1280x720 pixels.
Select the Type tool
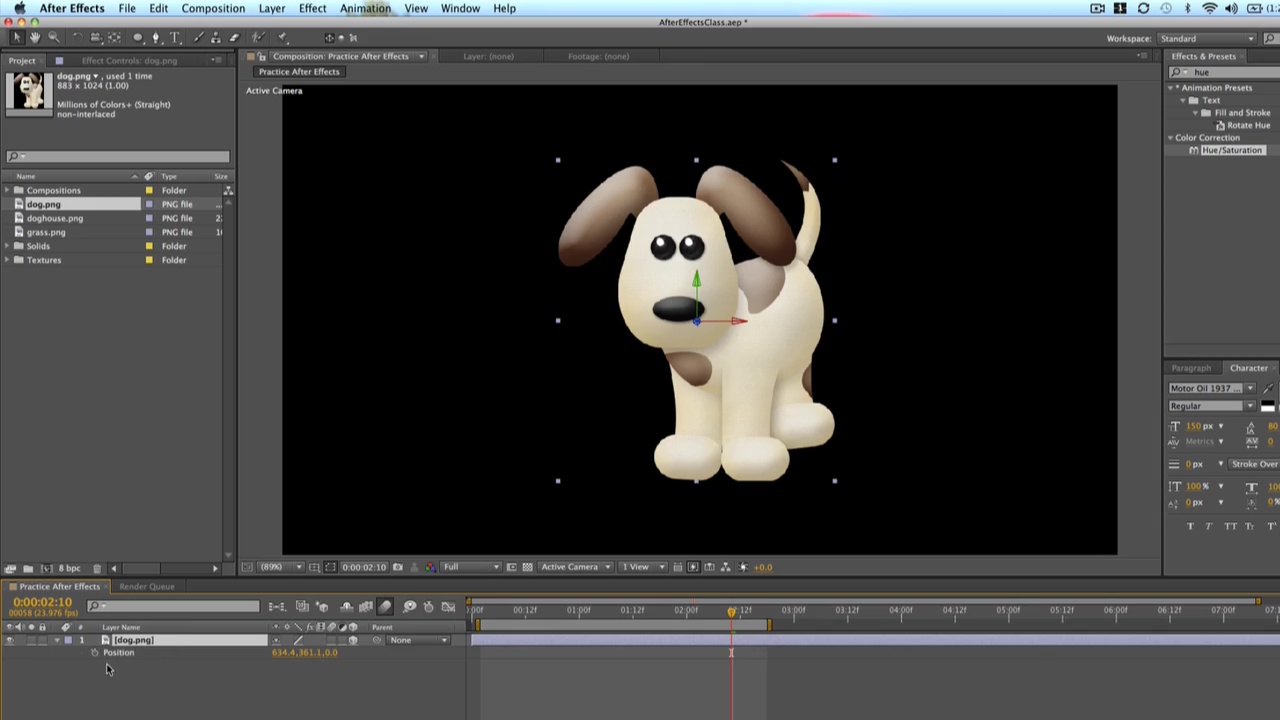(x=175, y=38)
